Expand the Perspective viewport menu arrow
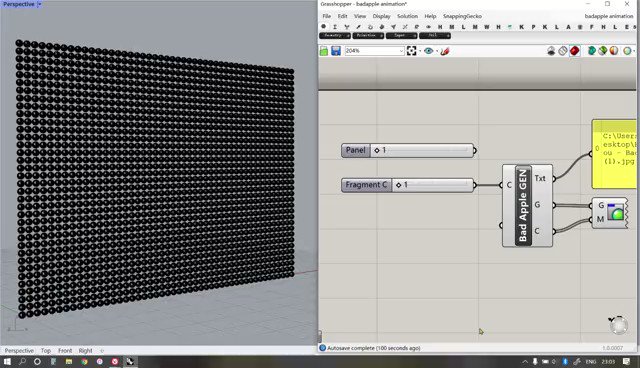 [39, 4]
